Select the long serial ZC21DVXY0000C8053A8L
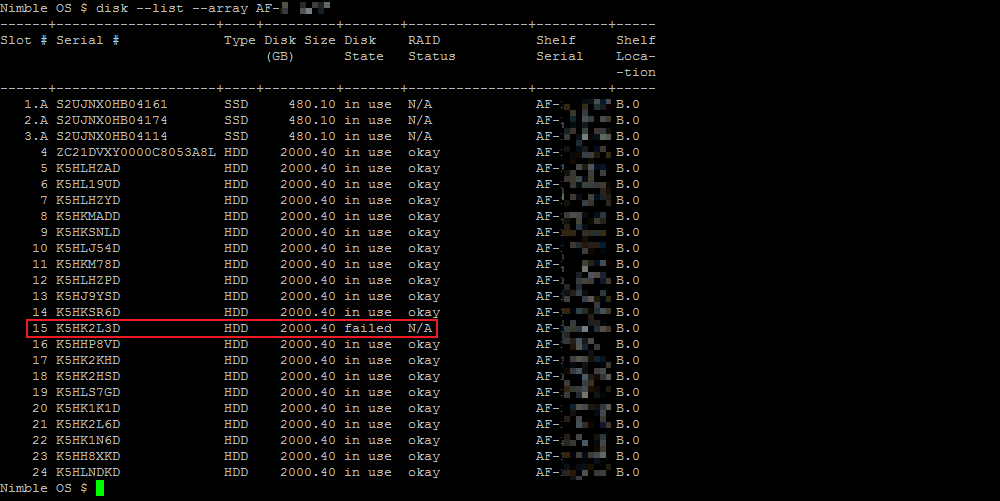 [136, 152]
